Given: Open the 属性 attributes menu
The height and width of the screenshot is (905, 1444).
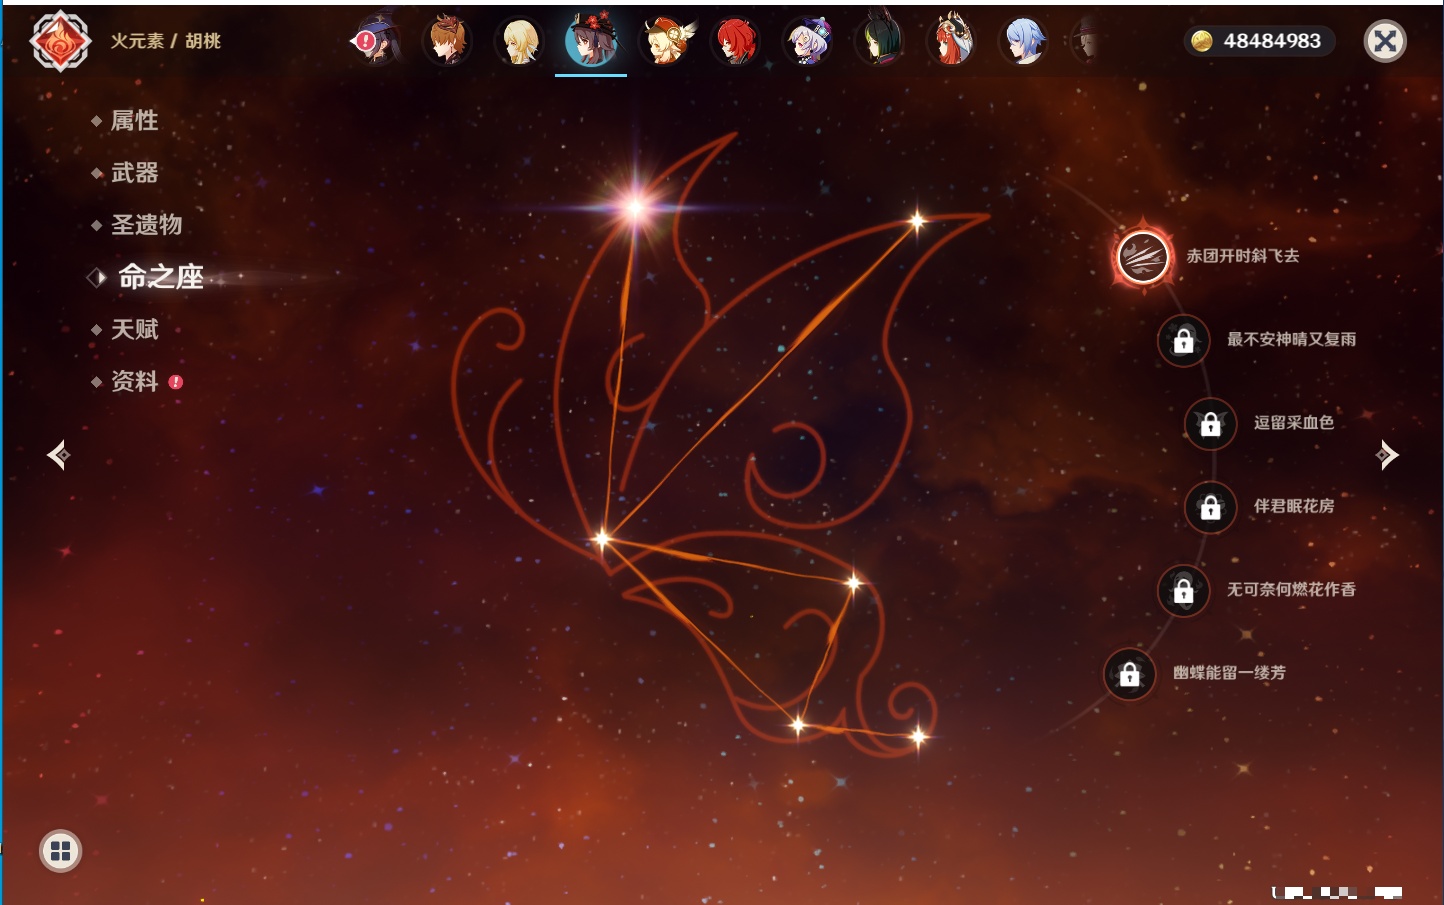Looking at the screenshot, I should coord(134,121).
